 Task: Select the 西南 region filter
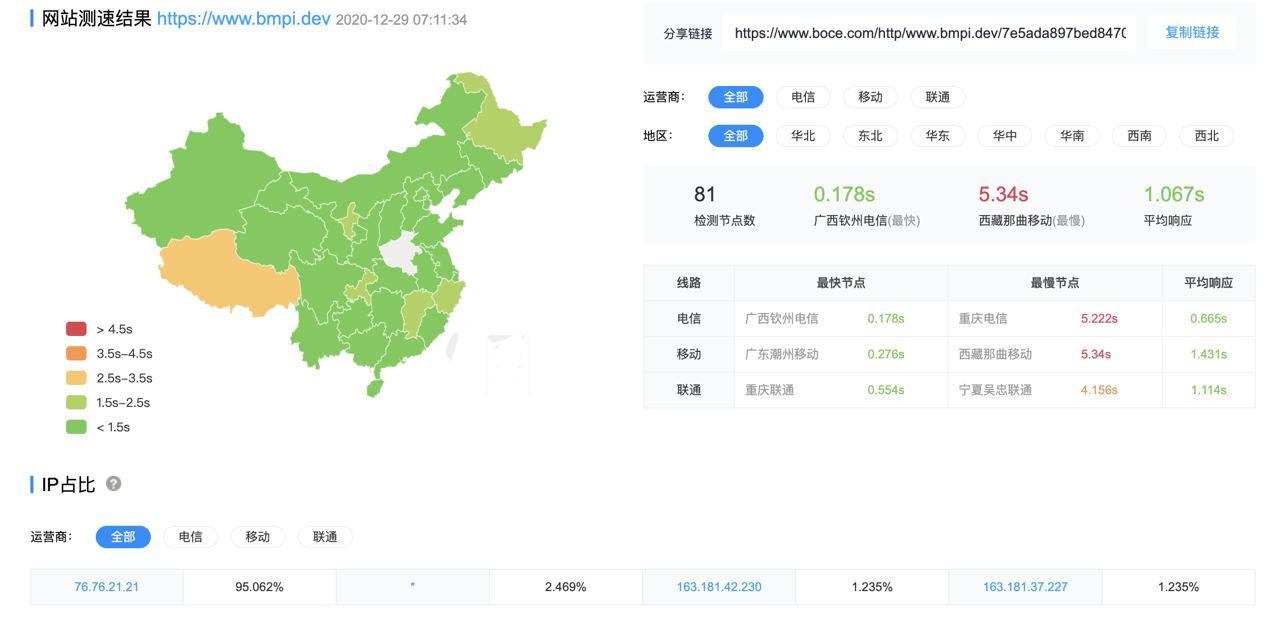(x=1139, y=136)
